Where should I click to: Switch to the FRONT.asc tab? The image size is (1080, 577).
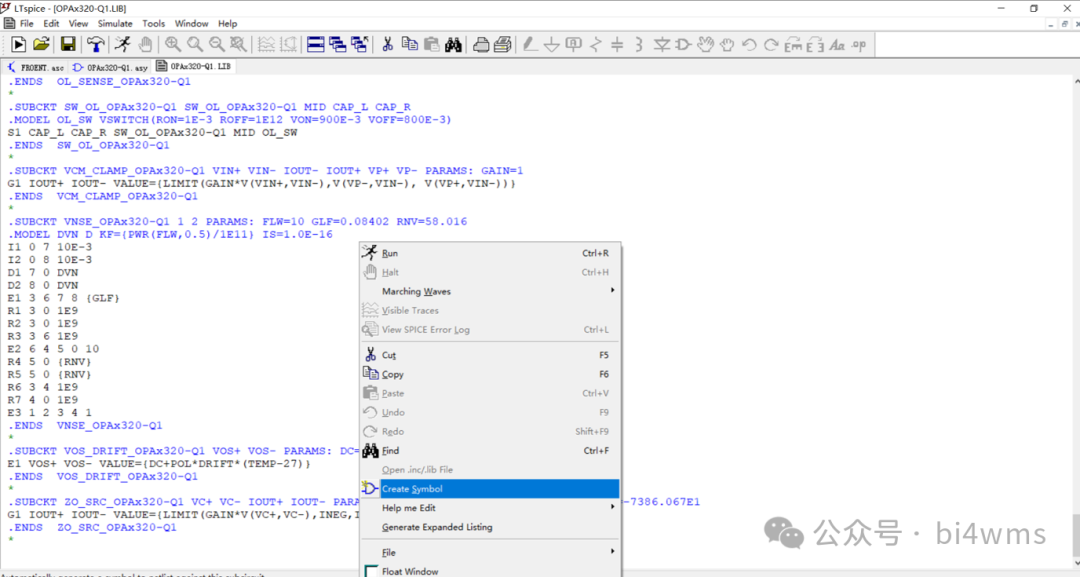(36, 67)
